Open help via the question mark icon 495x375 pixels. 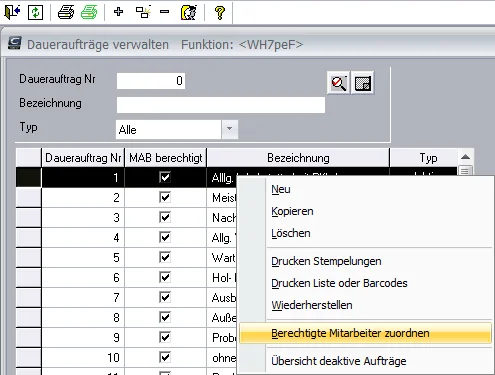pyautogui.click(x=220, y=13)
